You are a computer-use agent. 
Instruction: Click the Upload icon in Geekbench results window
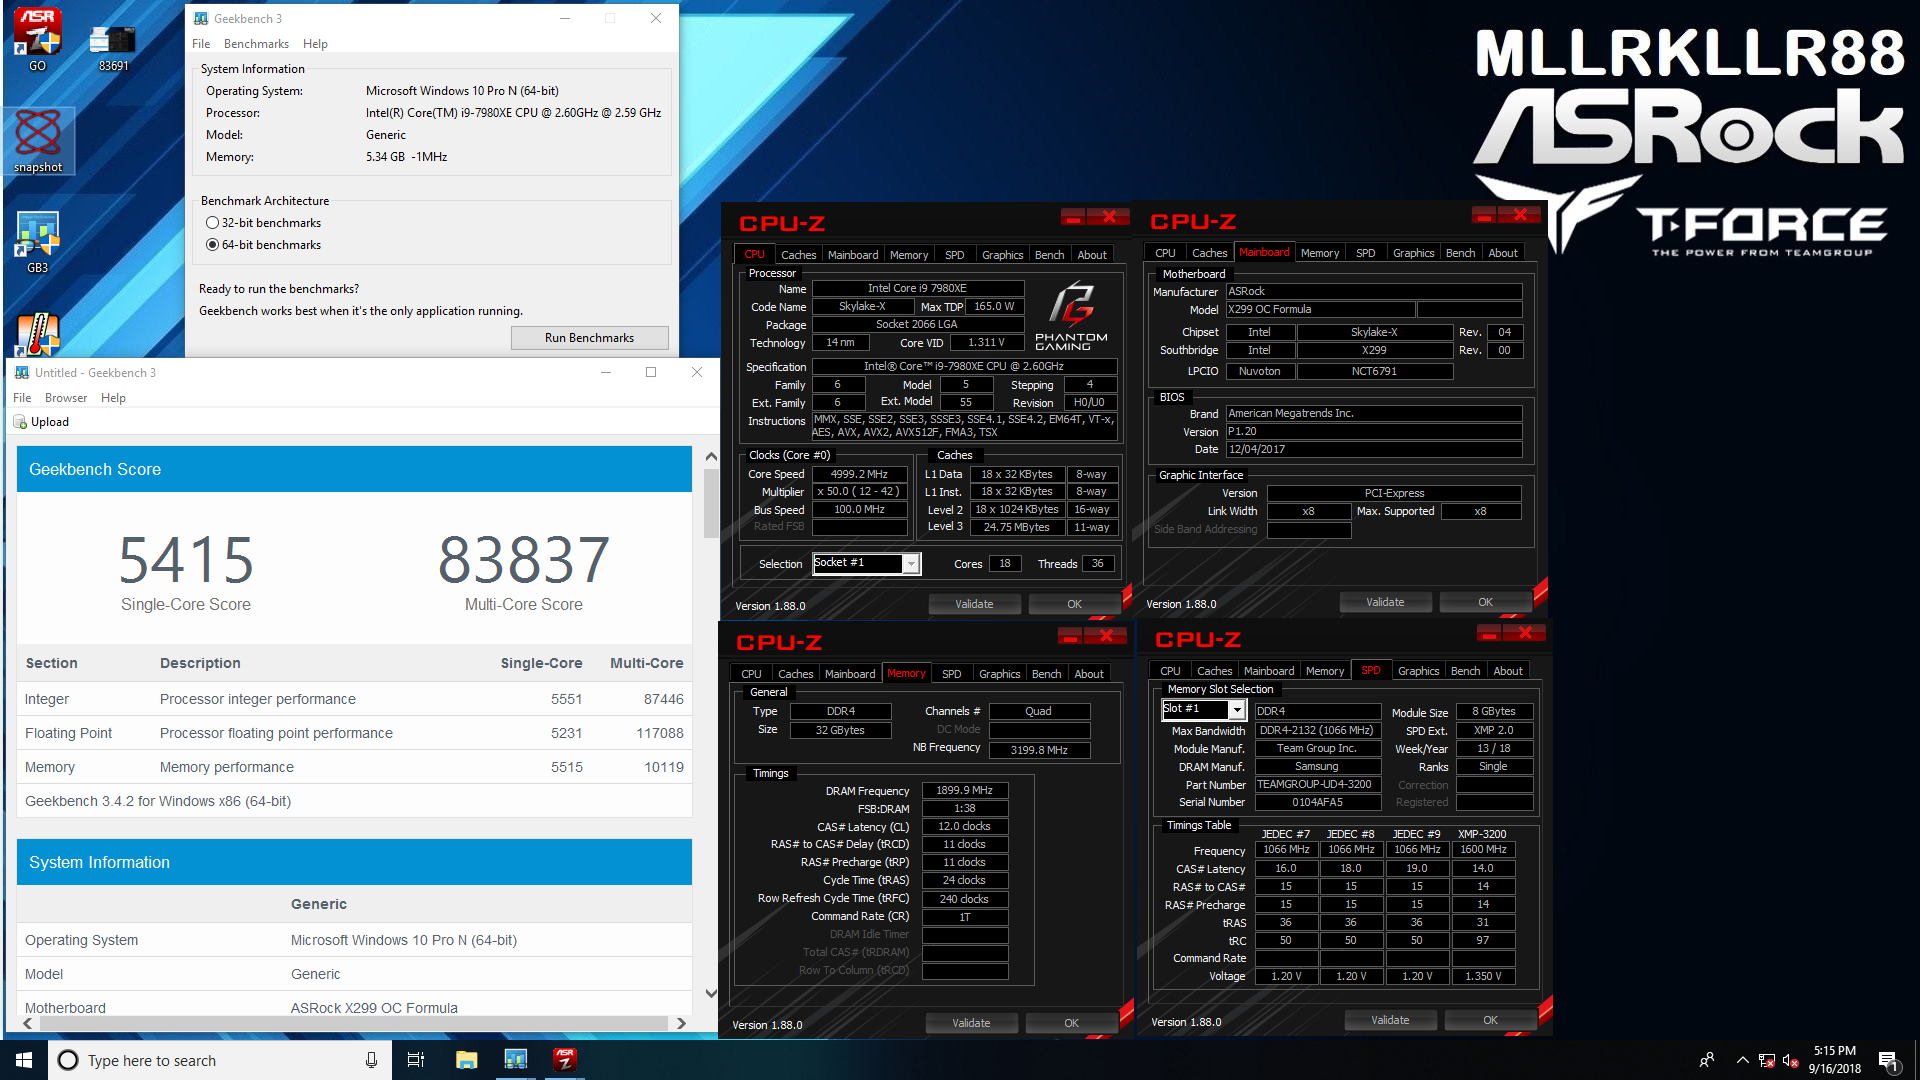click(x=20, y=422)
